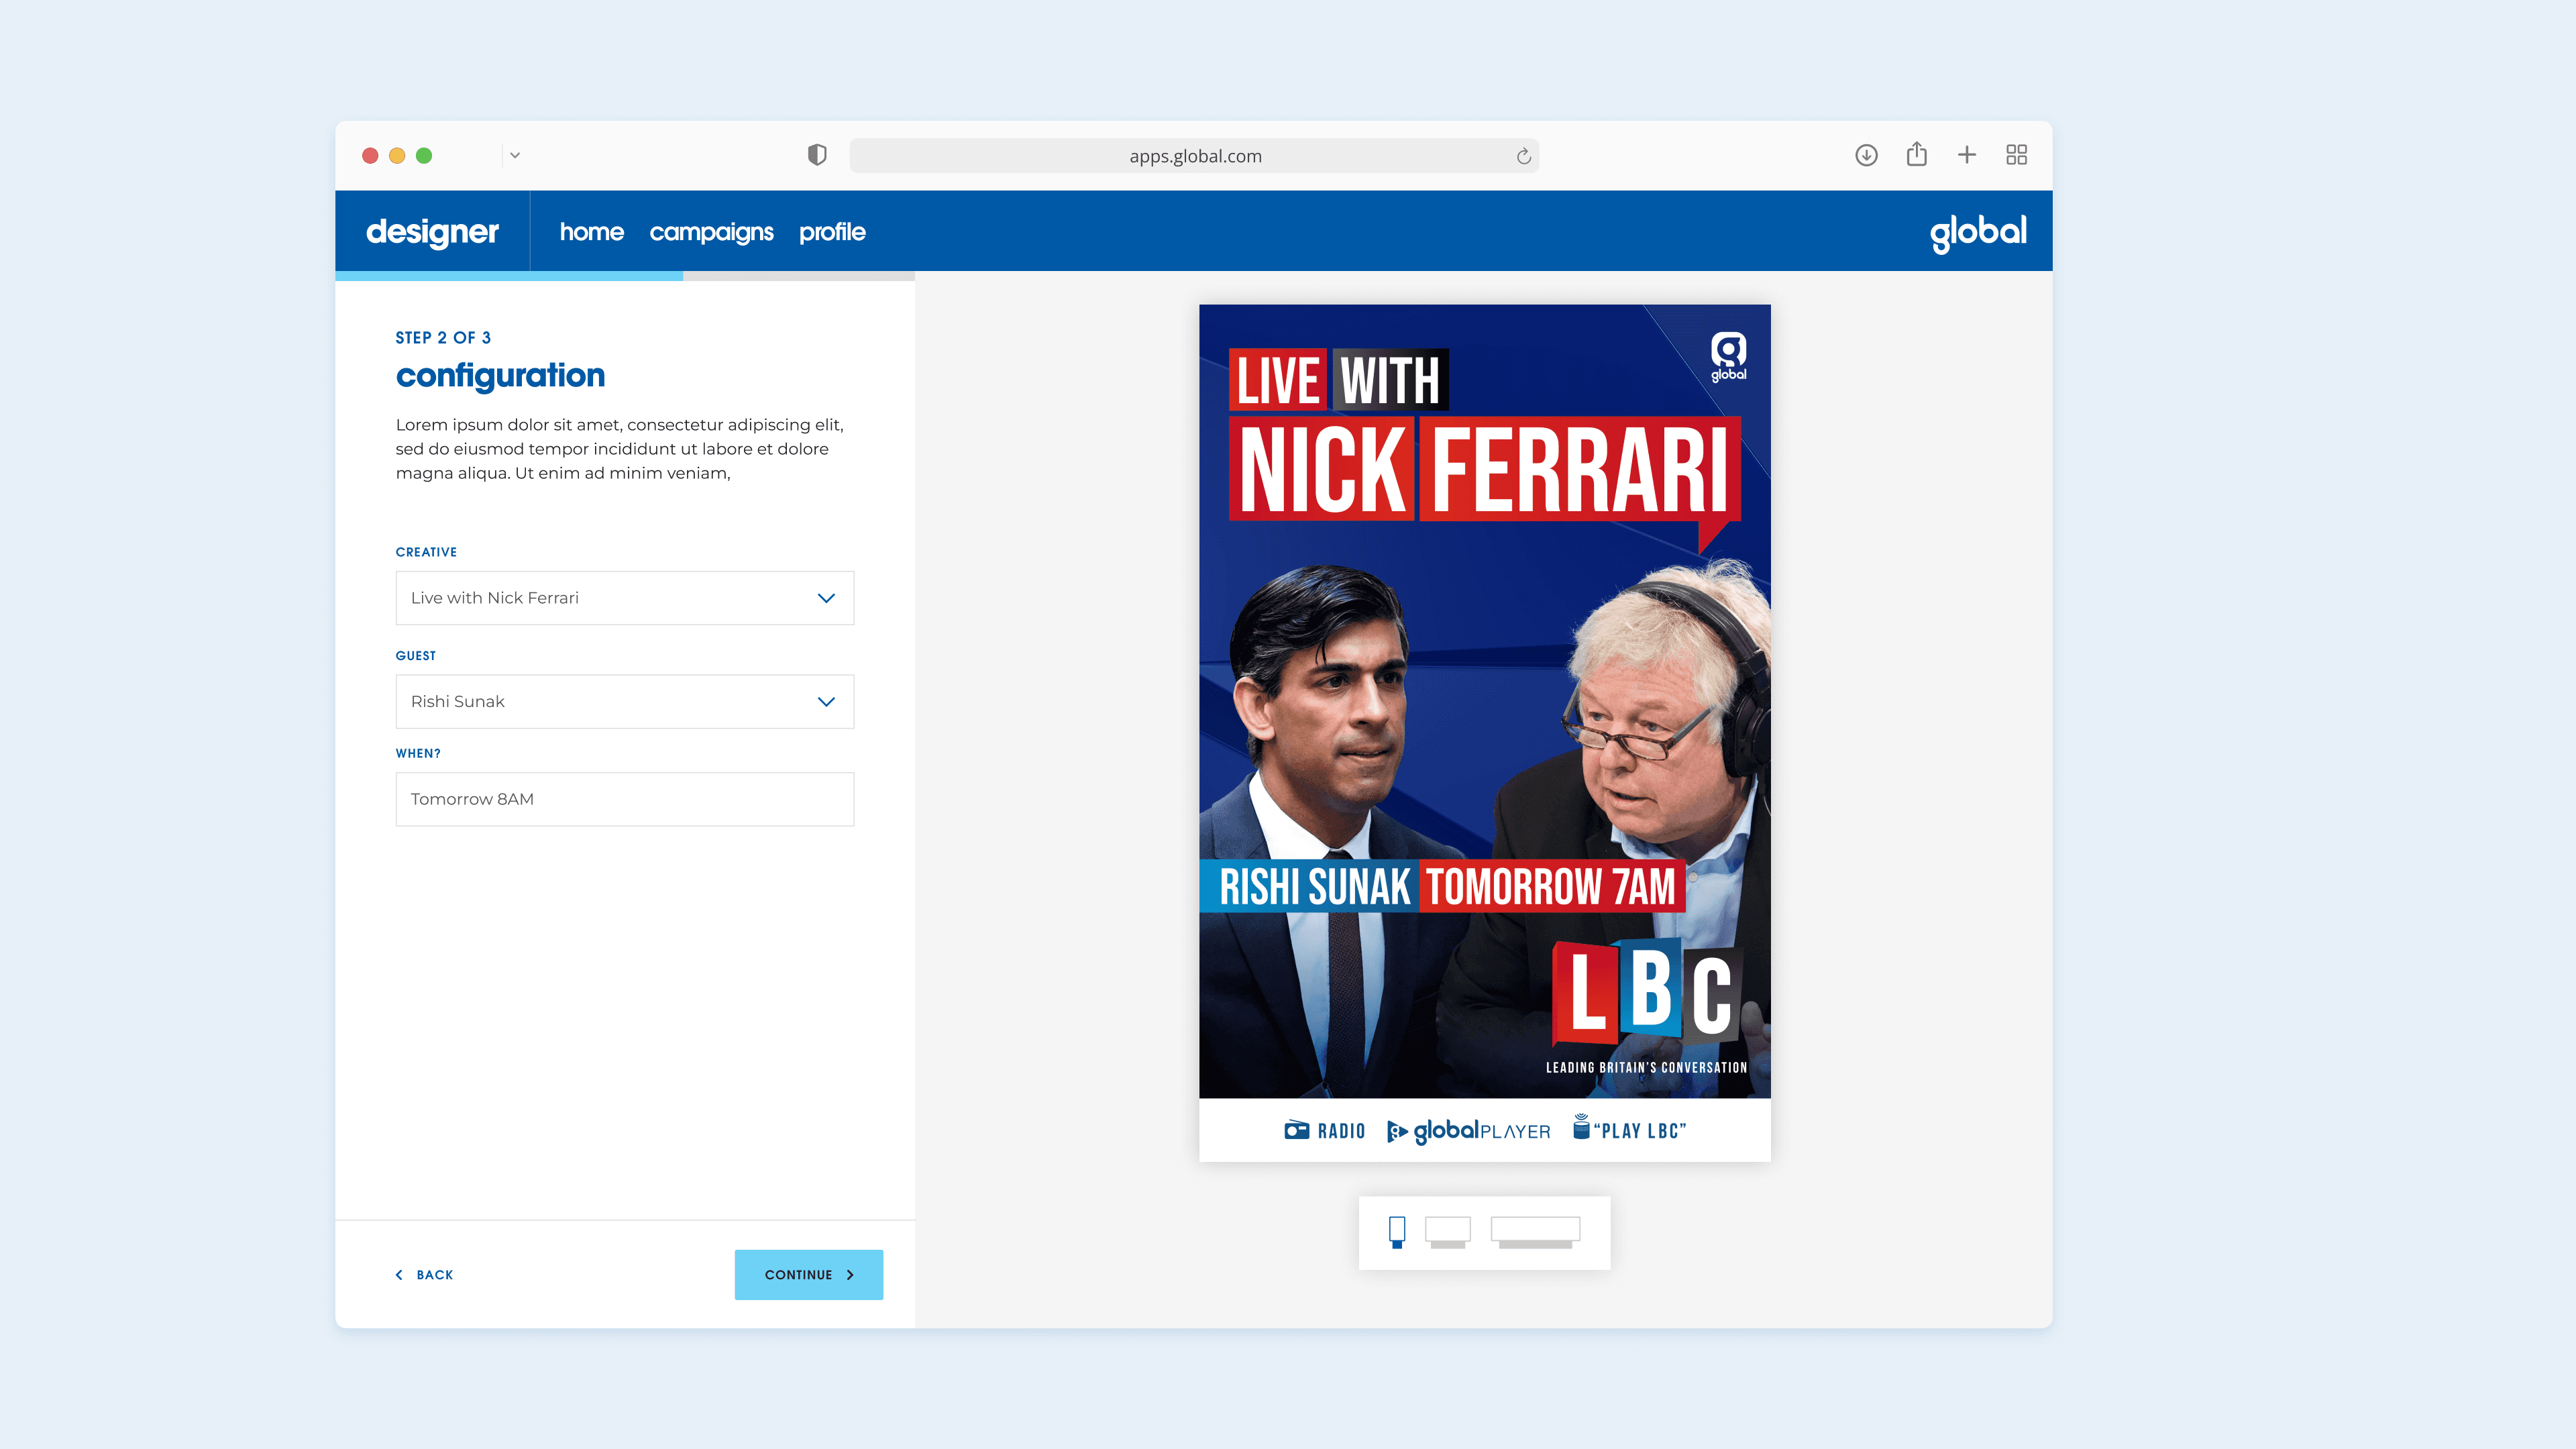Screen dimensions: 2576x1449
Task: Click the browser downloads icon
Action: (x=1866, y=155)
